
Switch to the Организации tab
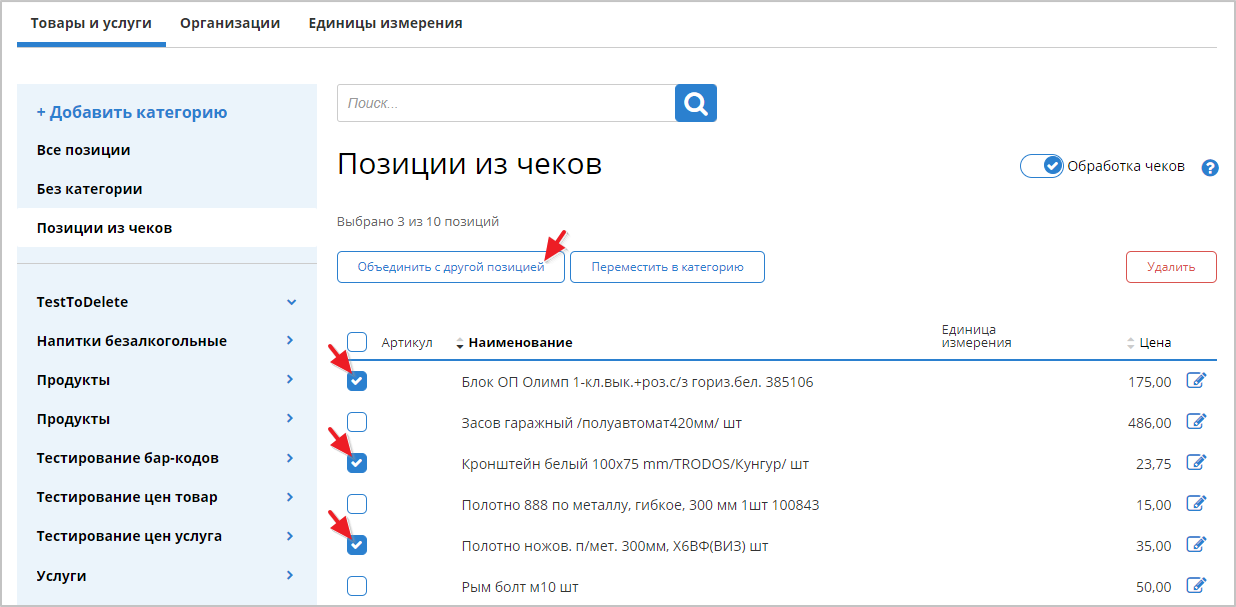pos(230,23)
